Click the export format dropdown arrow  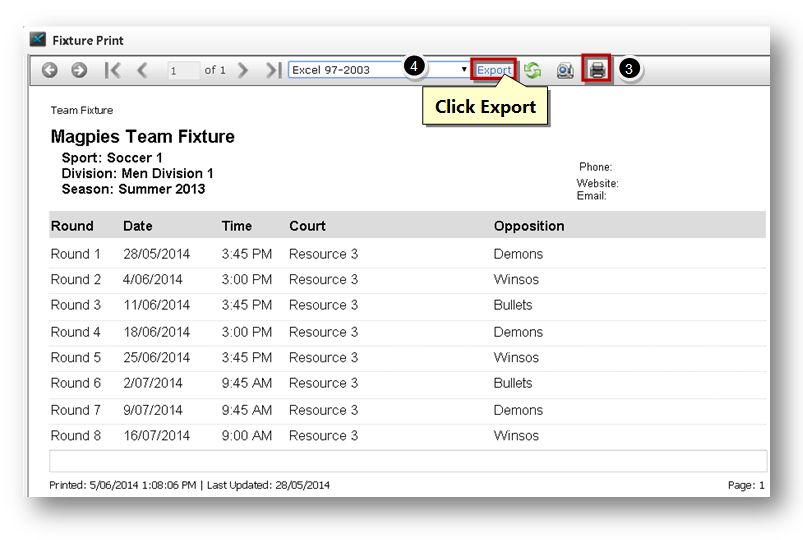point(464,69)
